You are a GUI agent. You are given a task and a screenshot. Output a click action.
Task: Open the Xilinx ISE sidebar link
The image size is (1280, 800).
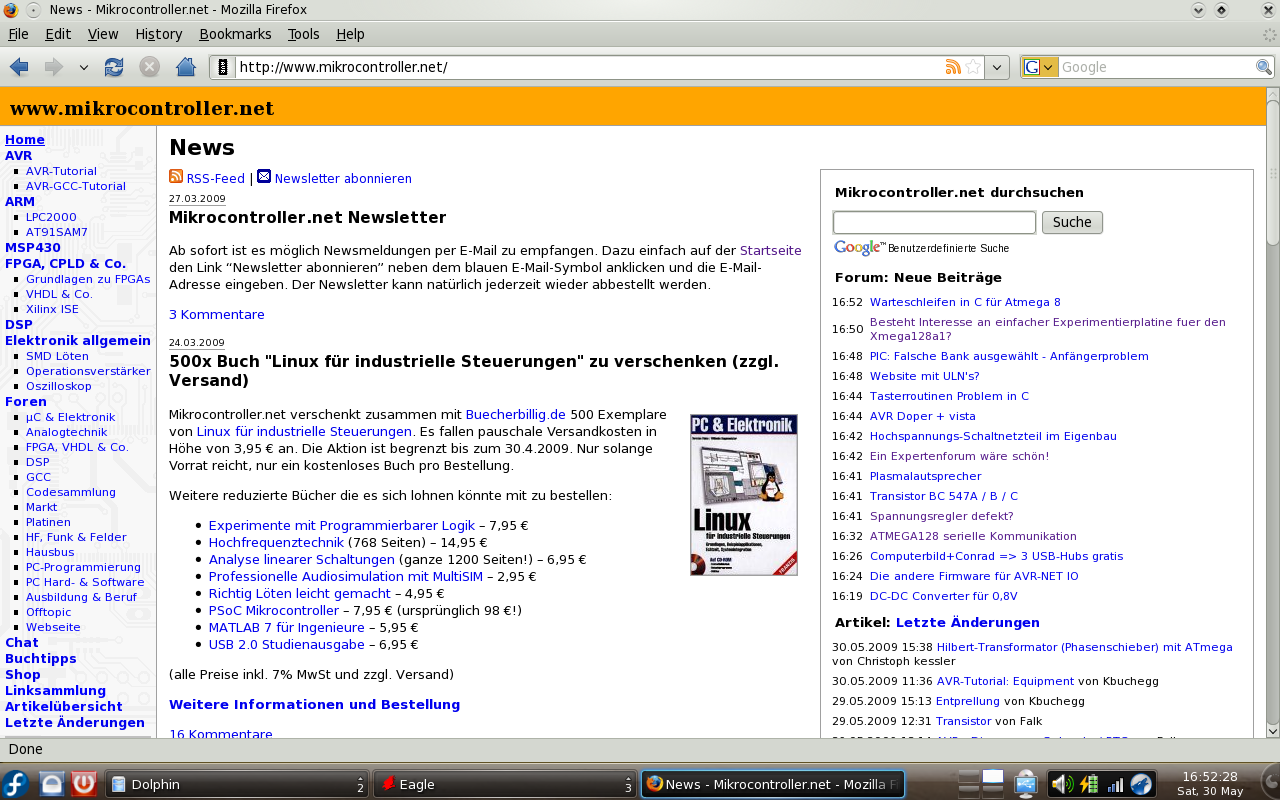point(52,309)
